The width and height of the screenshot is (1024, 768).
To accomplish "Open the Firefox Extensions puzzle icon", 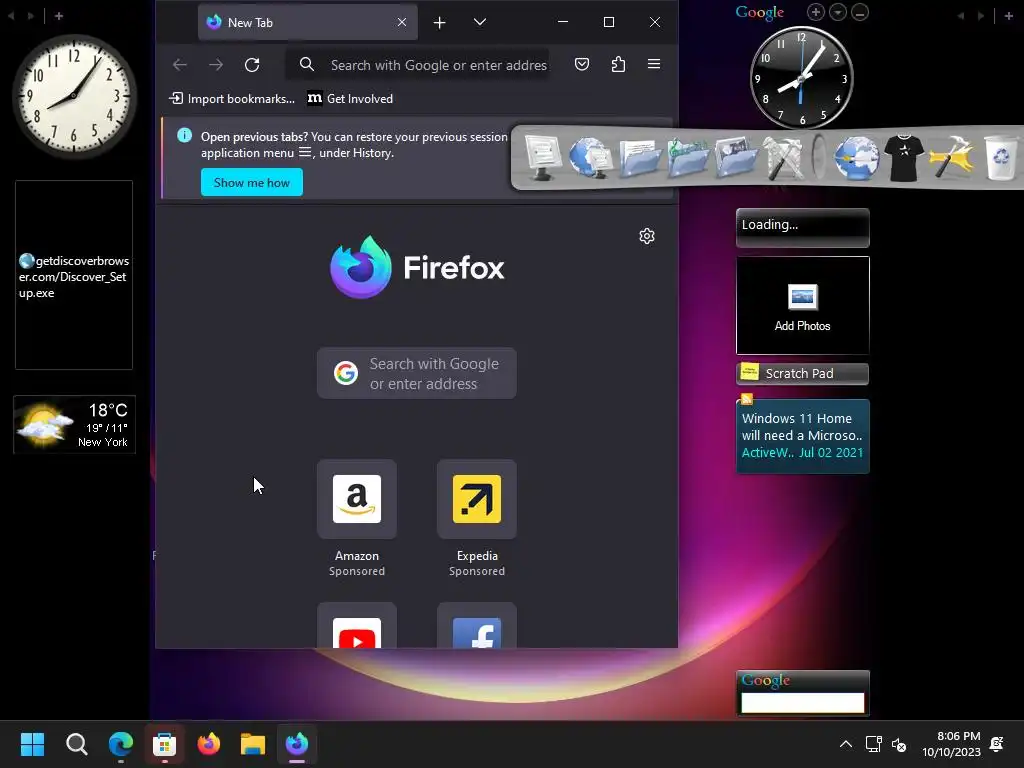I will pos(618,64).
